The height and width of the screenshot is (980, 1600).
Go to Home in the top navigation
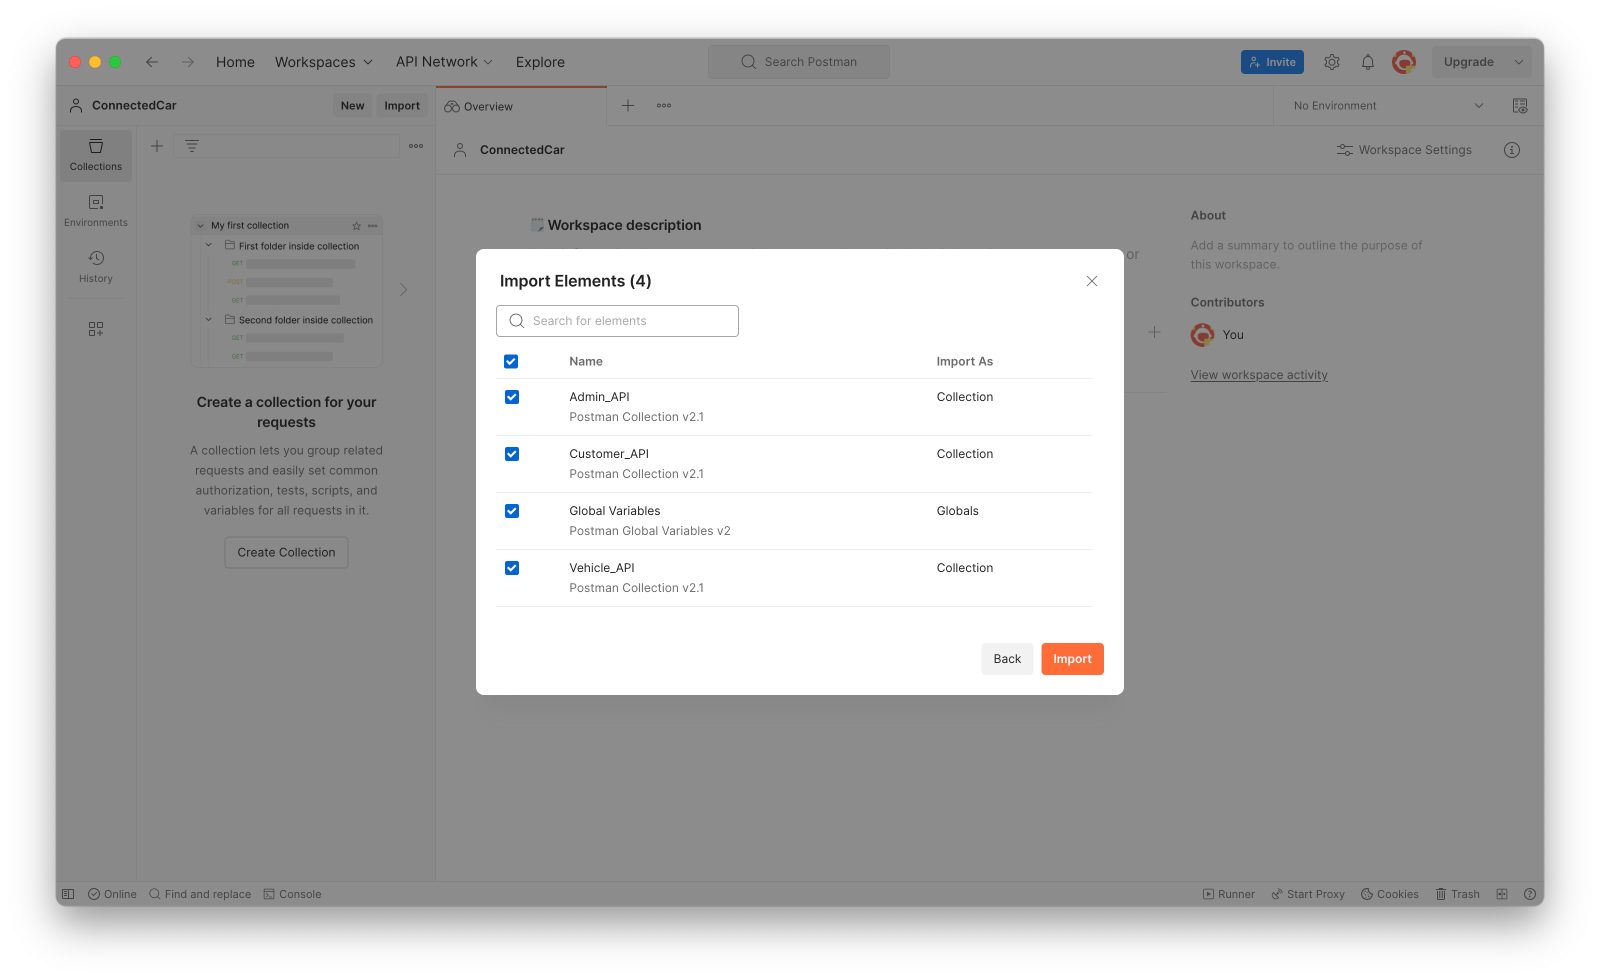click(x=235, y=62)
